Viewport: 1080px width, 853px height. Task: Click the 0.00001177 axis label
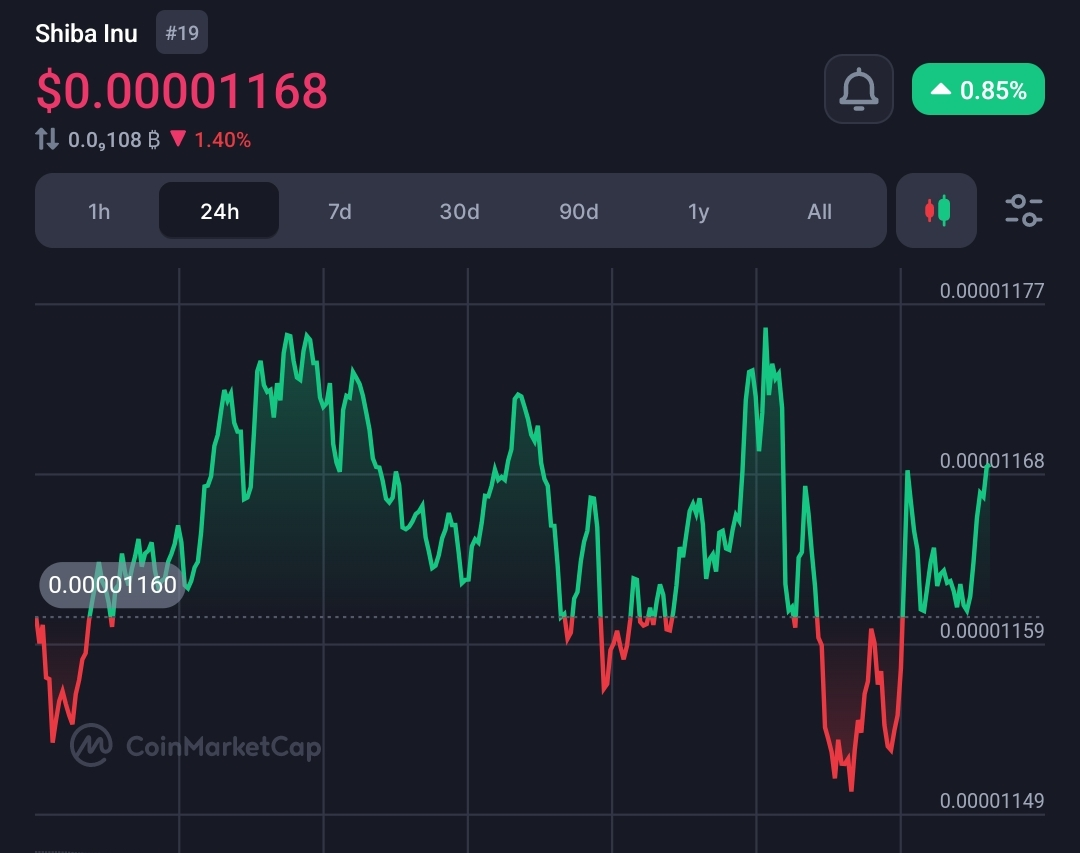(992, 291)
